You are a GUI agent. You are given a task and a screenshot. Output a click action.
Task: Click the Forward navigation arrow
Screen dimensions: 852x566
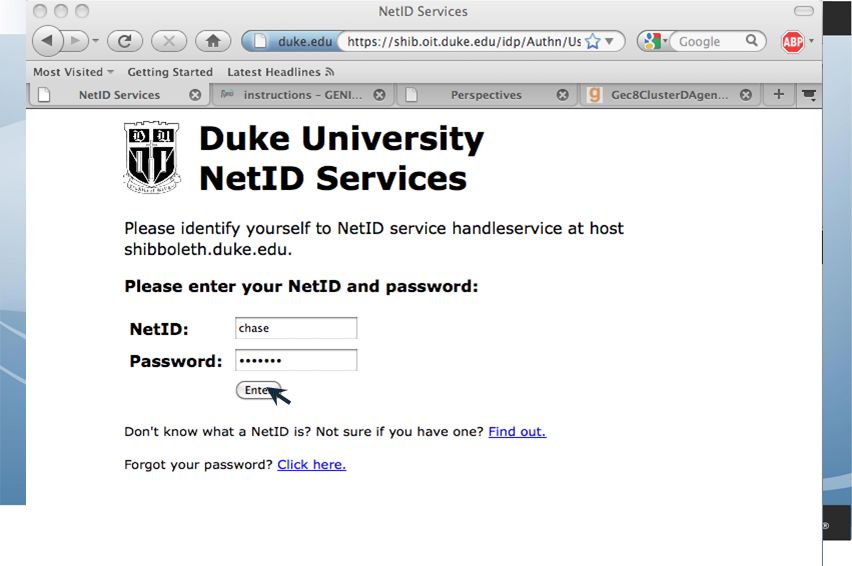coord(76,41)
